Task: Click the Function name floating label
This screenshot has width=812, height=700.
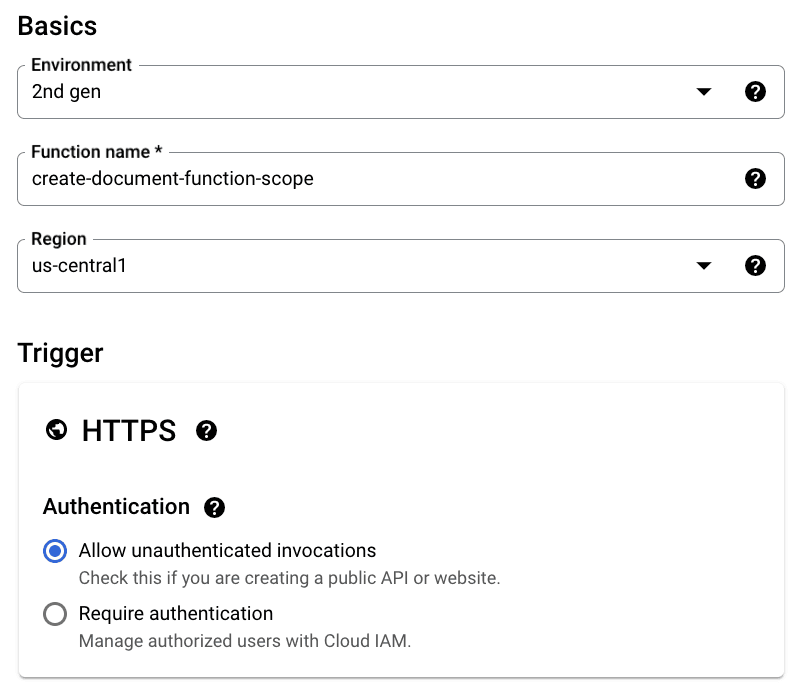Action: point(96,152)
